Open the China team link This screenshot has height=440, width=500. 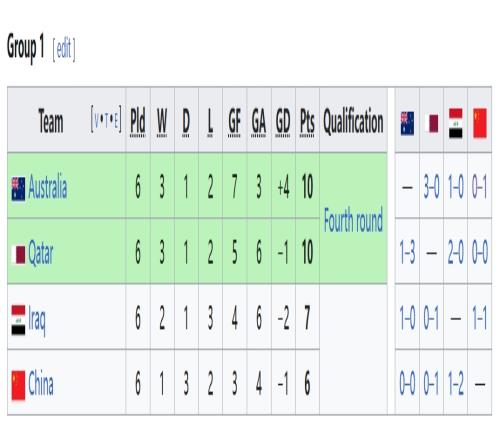tap(40, 383)
